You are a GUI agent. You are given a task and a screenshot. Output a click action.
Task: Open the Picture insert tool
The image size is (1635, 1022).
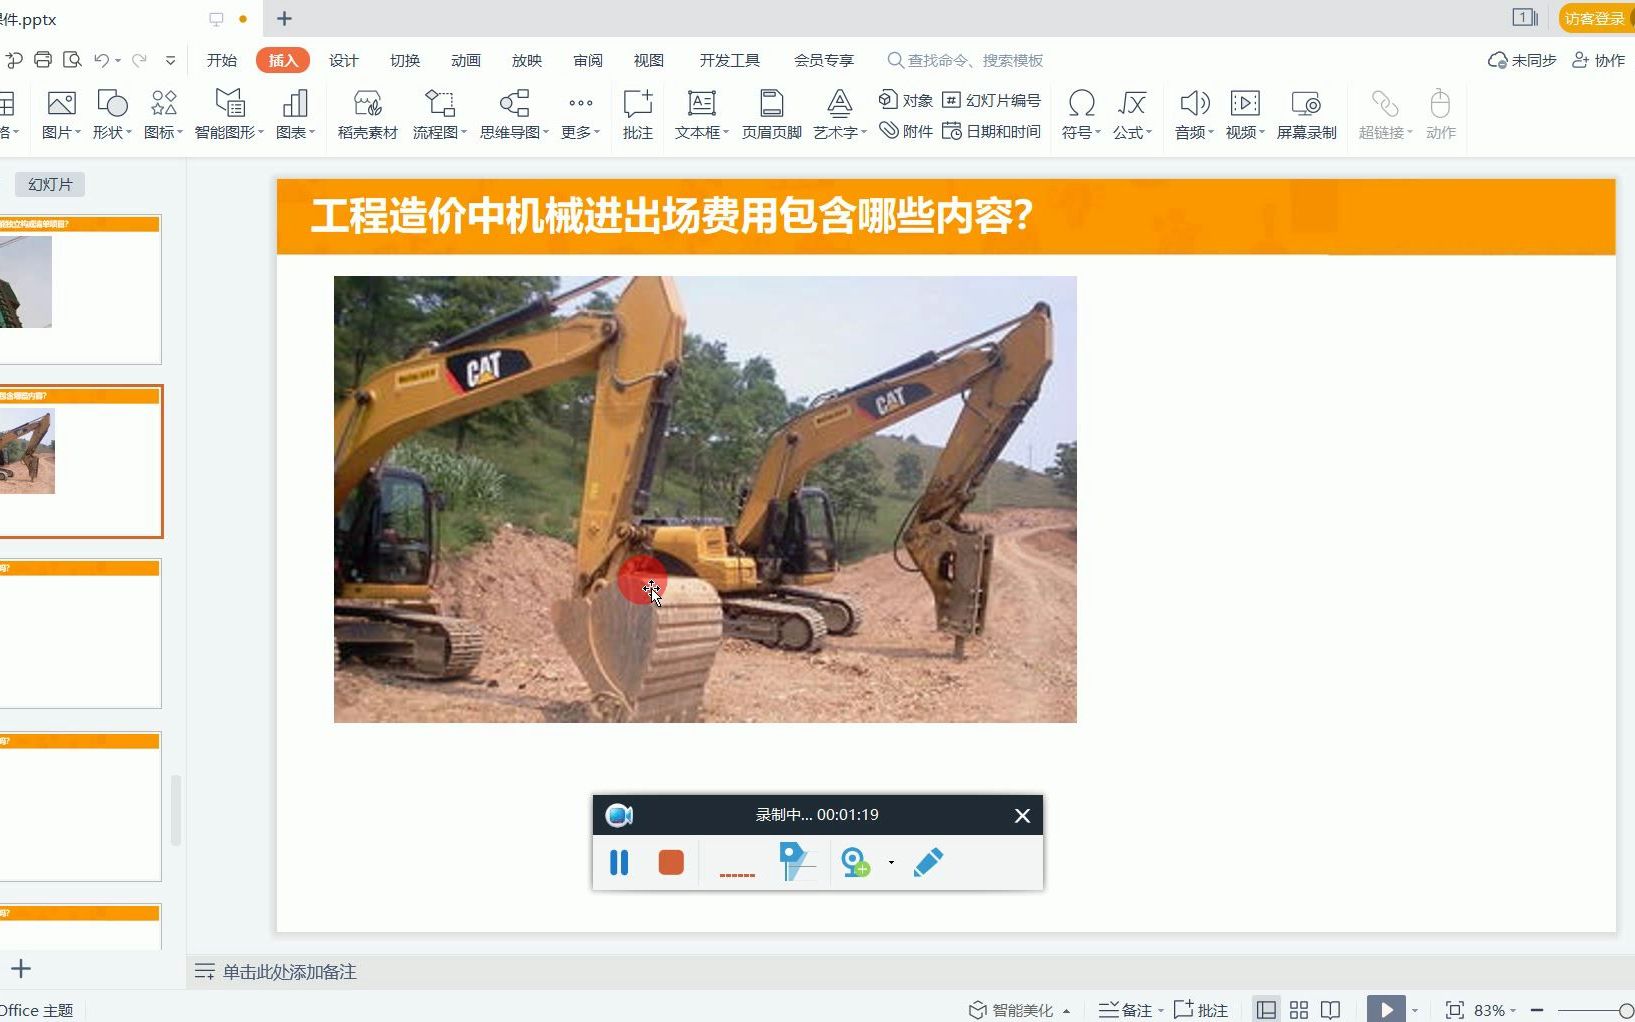[x=60, y=114]
